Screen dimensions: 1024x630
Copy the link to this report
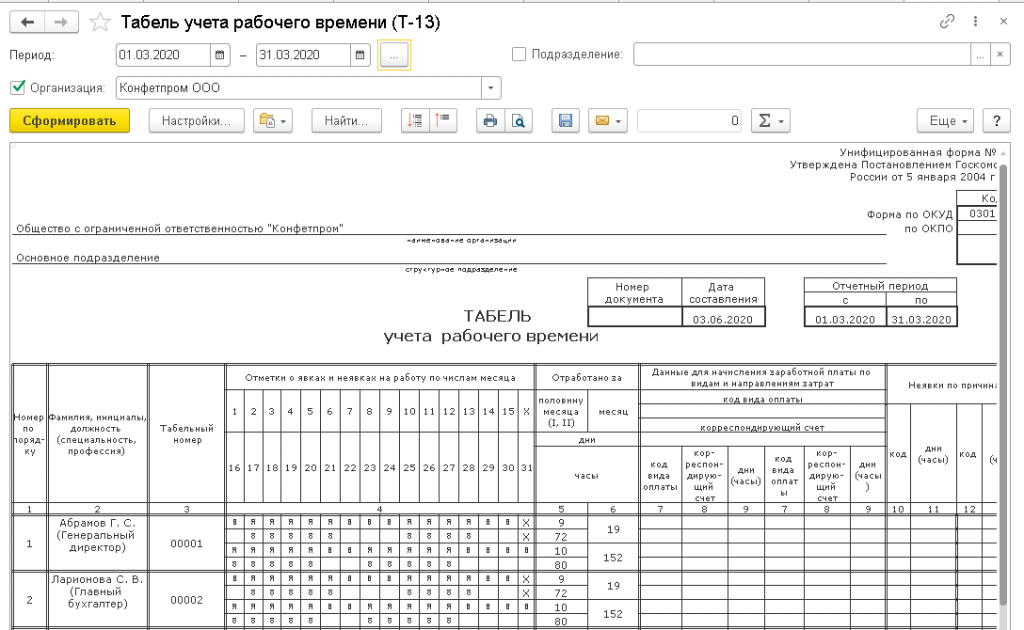click(x=947, y=22)
